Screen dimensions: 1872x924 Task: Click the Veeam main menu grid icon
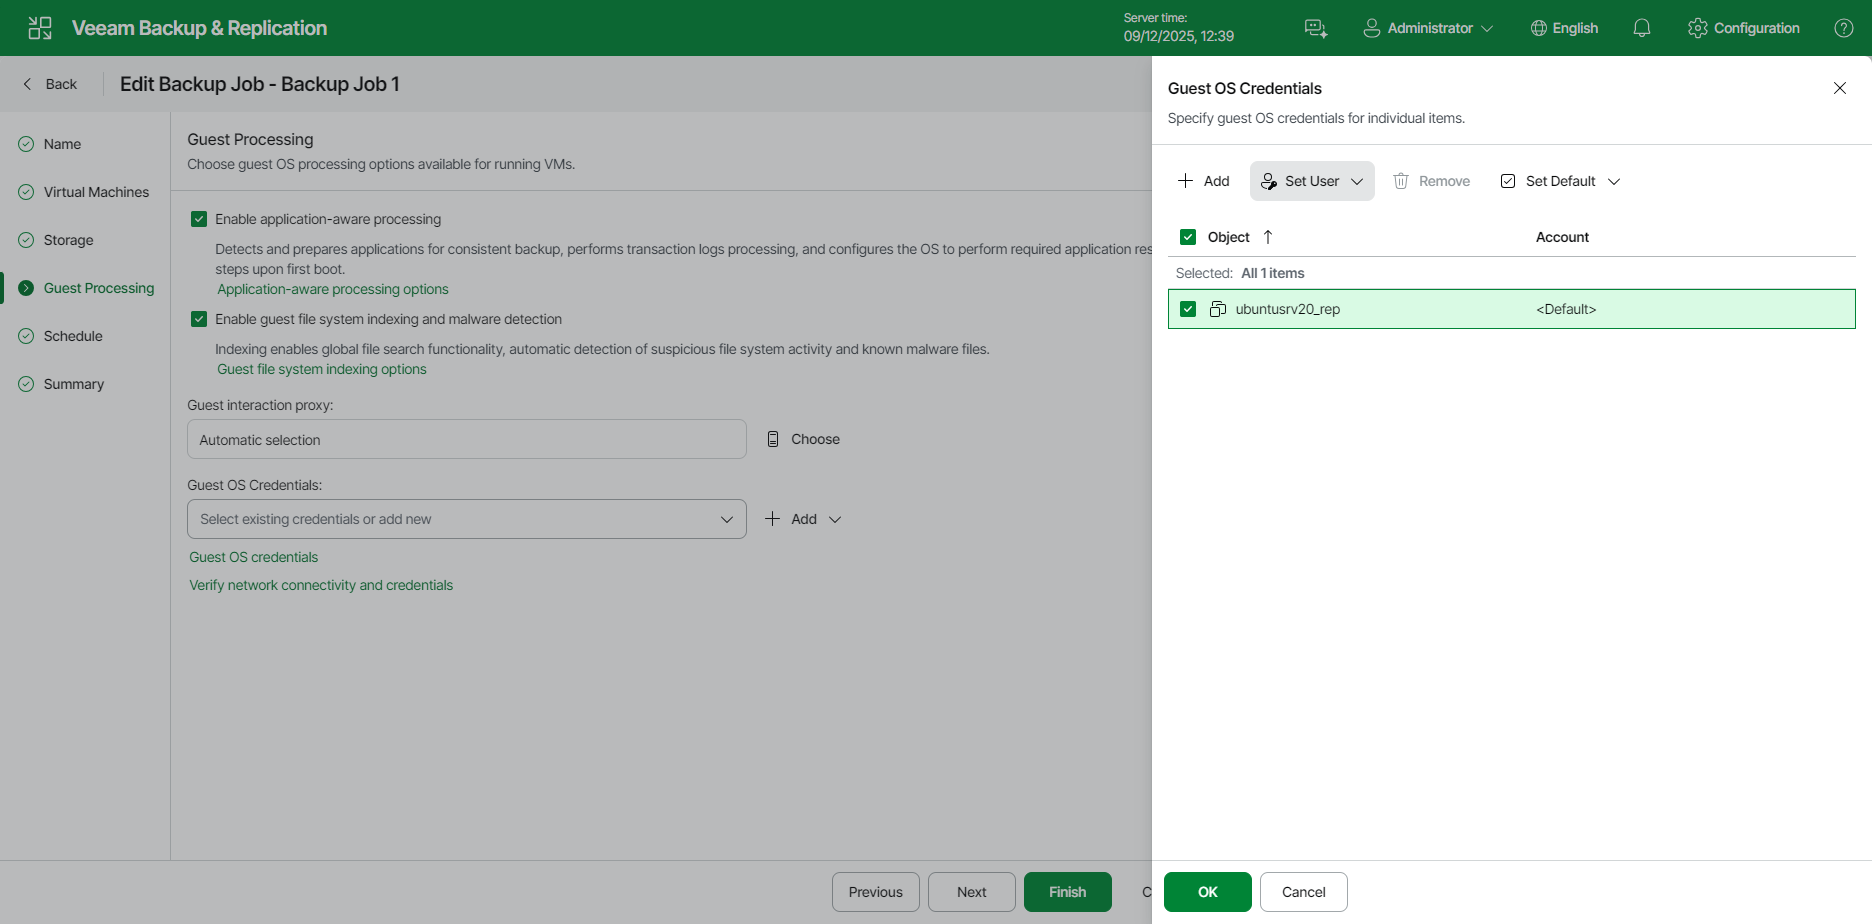pos(40,28)
